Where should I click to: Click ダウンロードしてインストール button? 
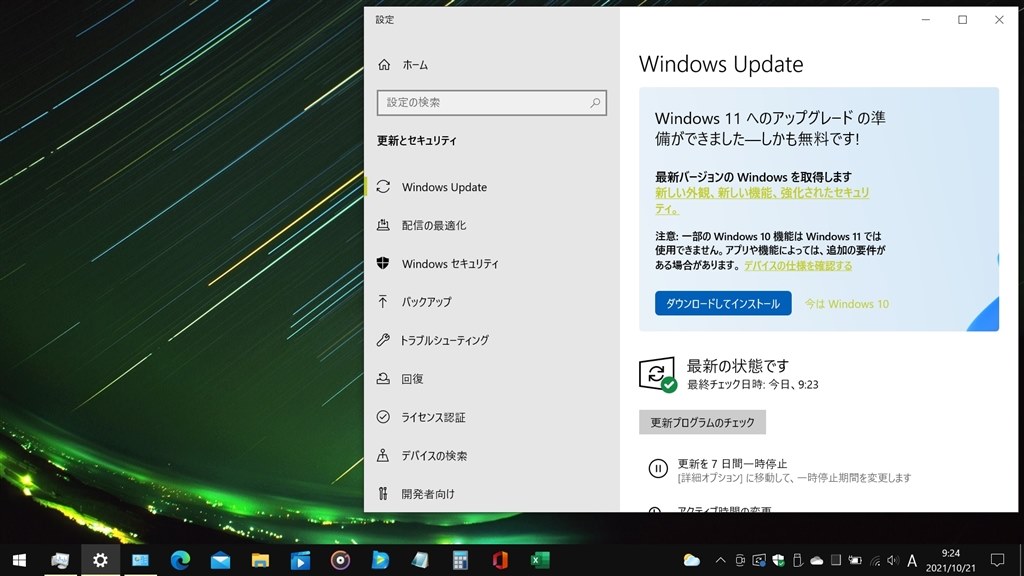(x=723, y=304)
